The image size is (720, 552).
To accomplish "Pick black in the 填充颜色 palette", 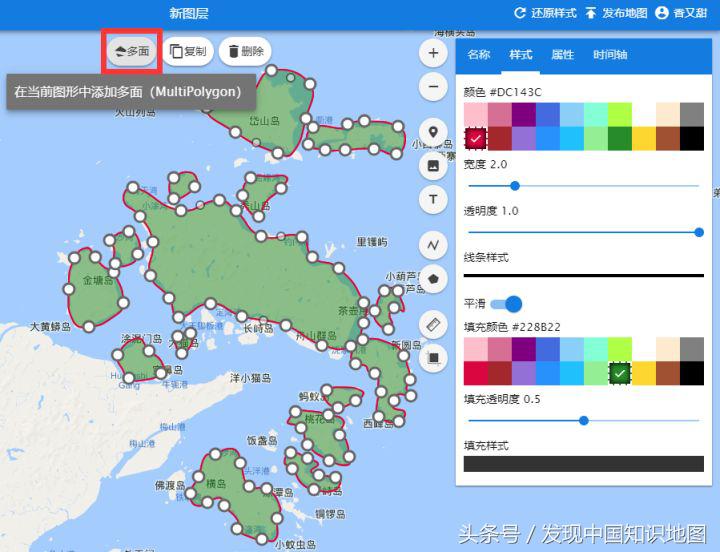I will tap(692, 373).
